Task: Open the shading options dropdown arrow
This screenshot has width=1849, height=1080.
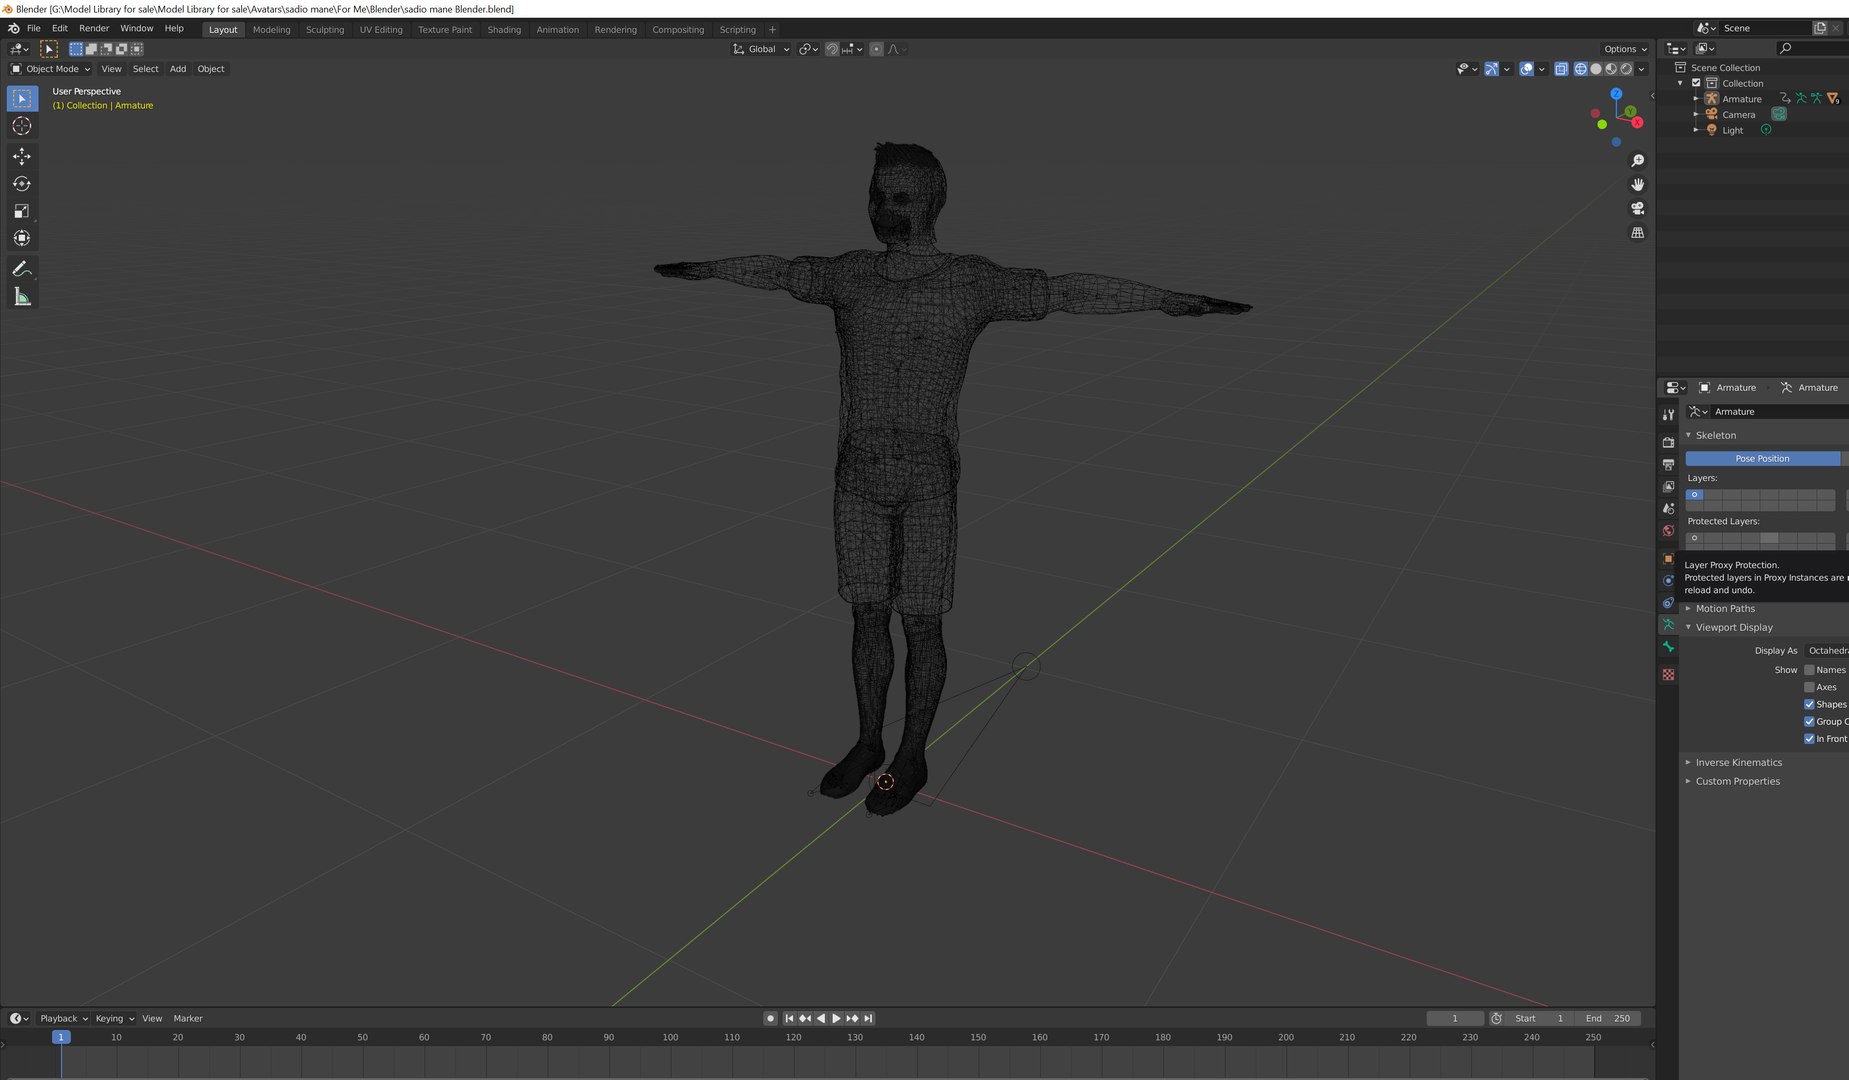Action: point(1642,69)
